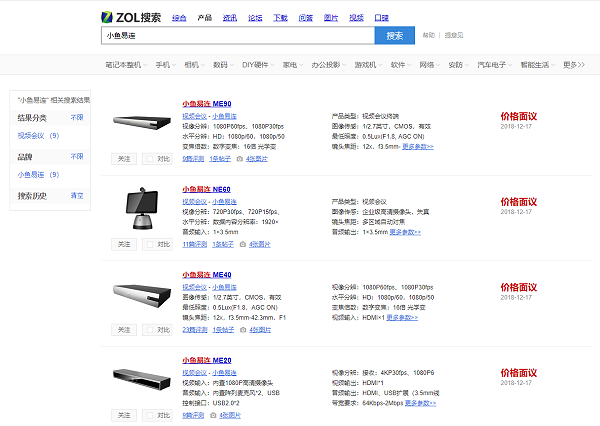The width and height of the screenshot is (600, 426).
Task: Open the 小鱼易连 NE60 product title
Action: (206, 189)
